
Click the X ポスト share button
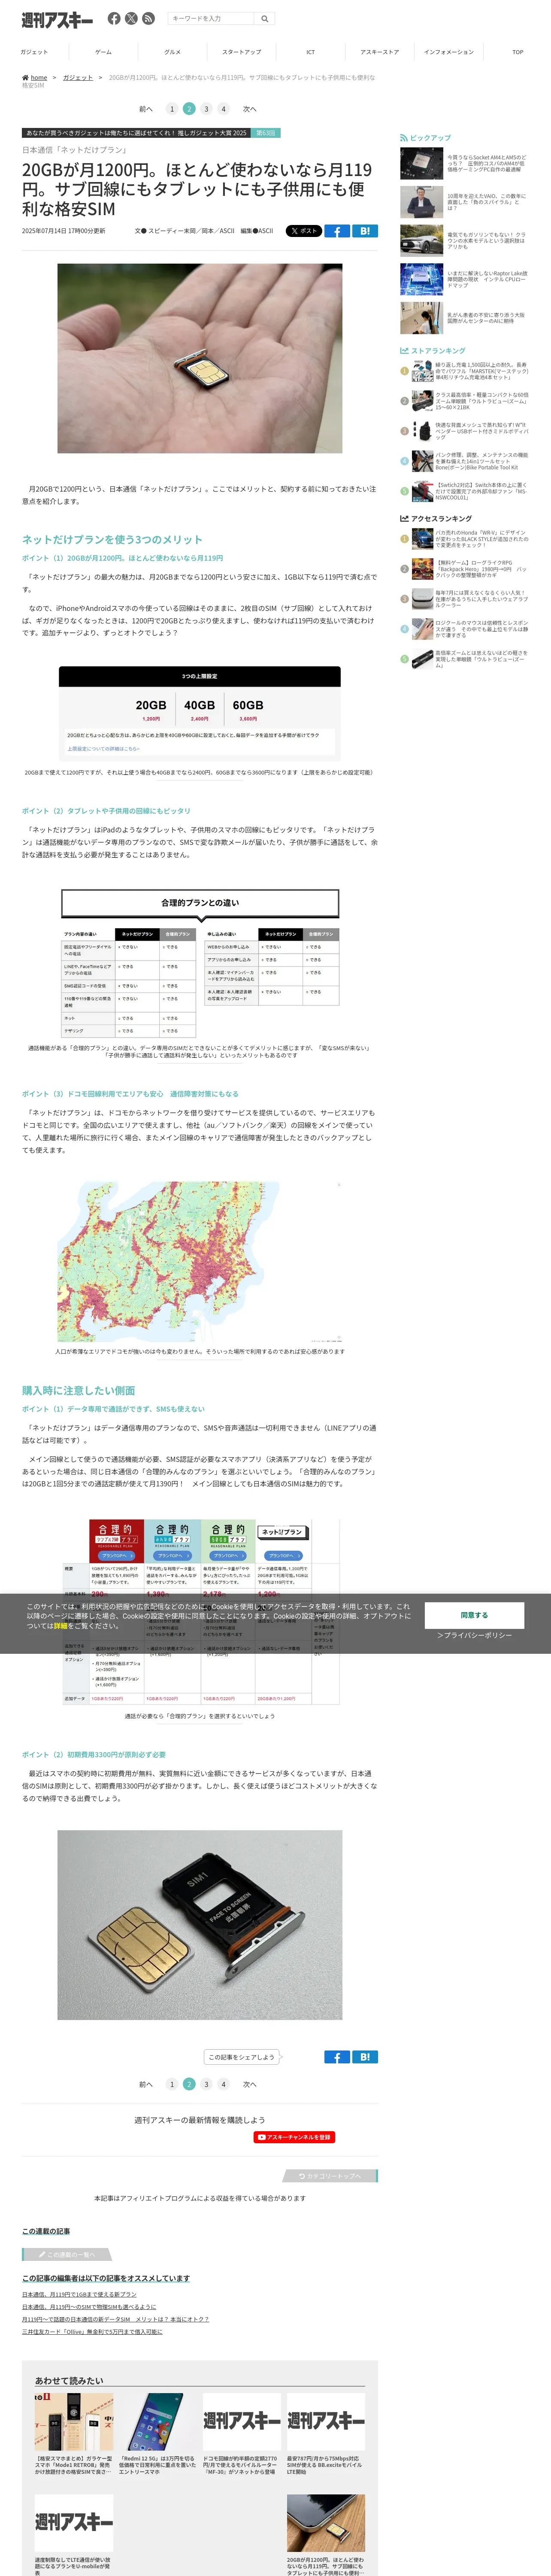point(304,231)
